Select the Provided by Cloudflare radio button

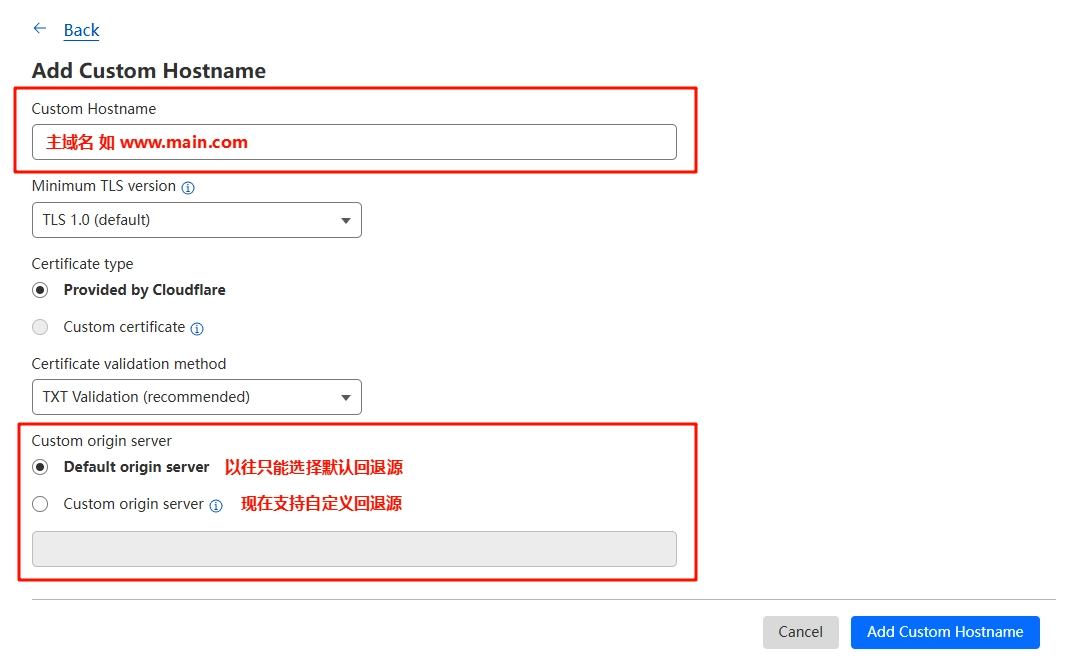click(40, 290)
